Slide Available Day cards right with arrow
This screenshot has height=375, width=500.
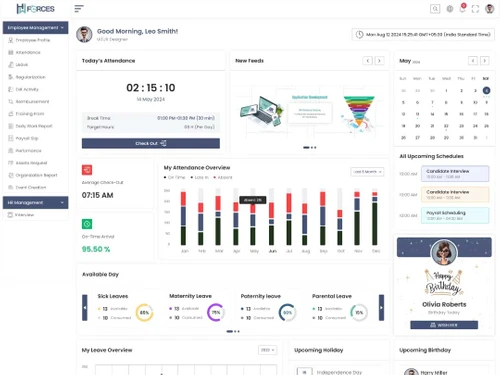[x=381, y=308]
